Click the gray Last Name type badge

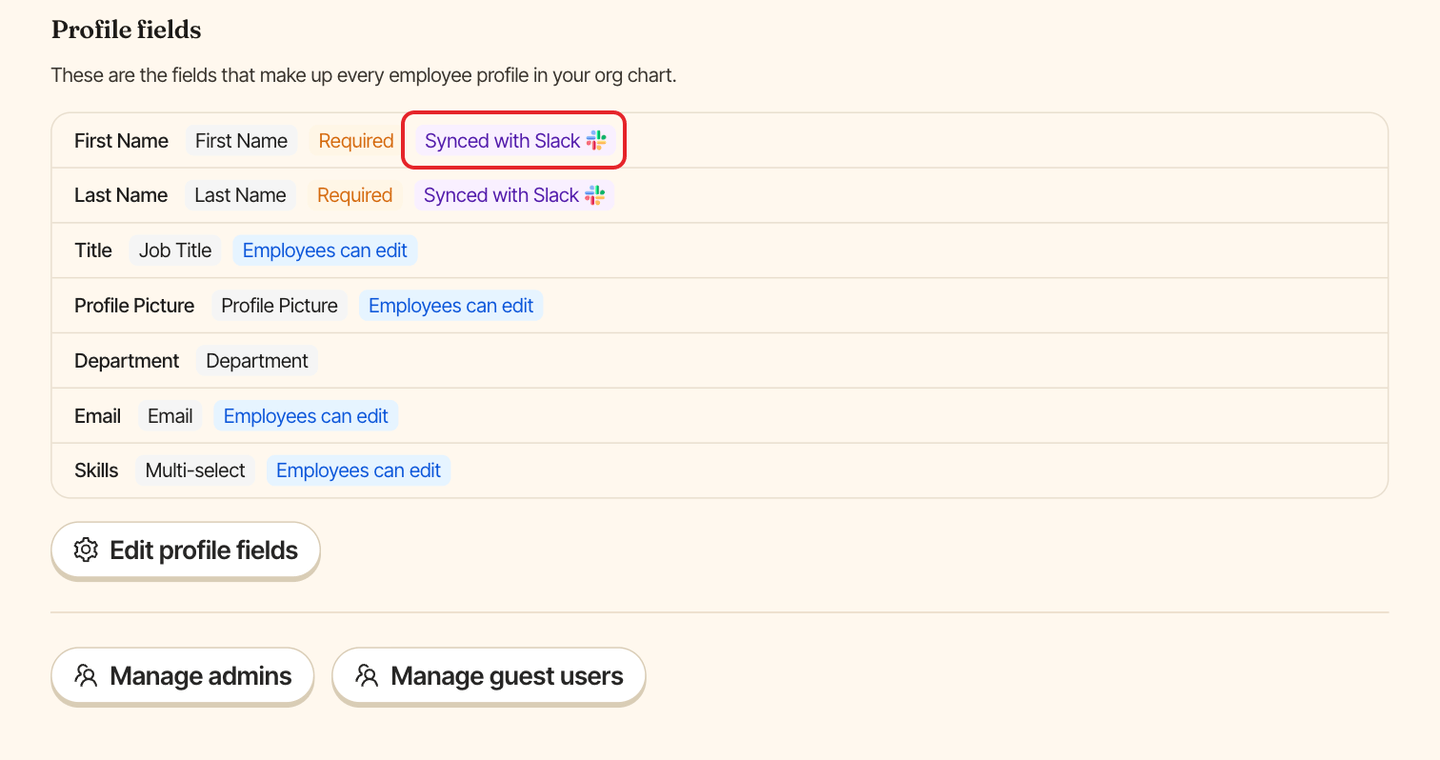click(240, 195)
